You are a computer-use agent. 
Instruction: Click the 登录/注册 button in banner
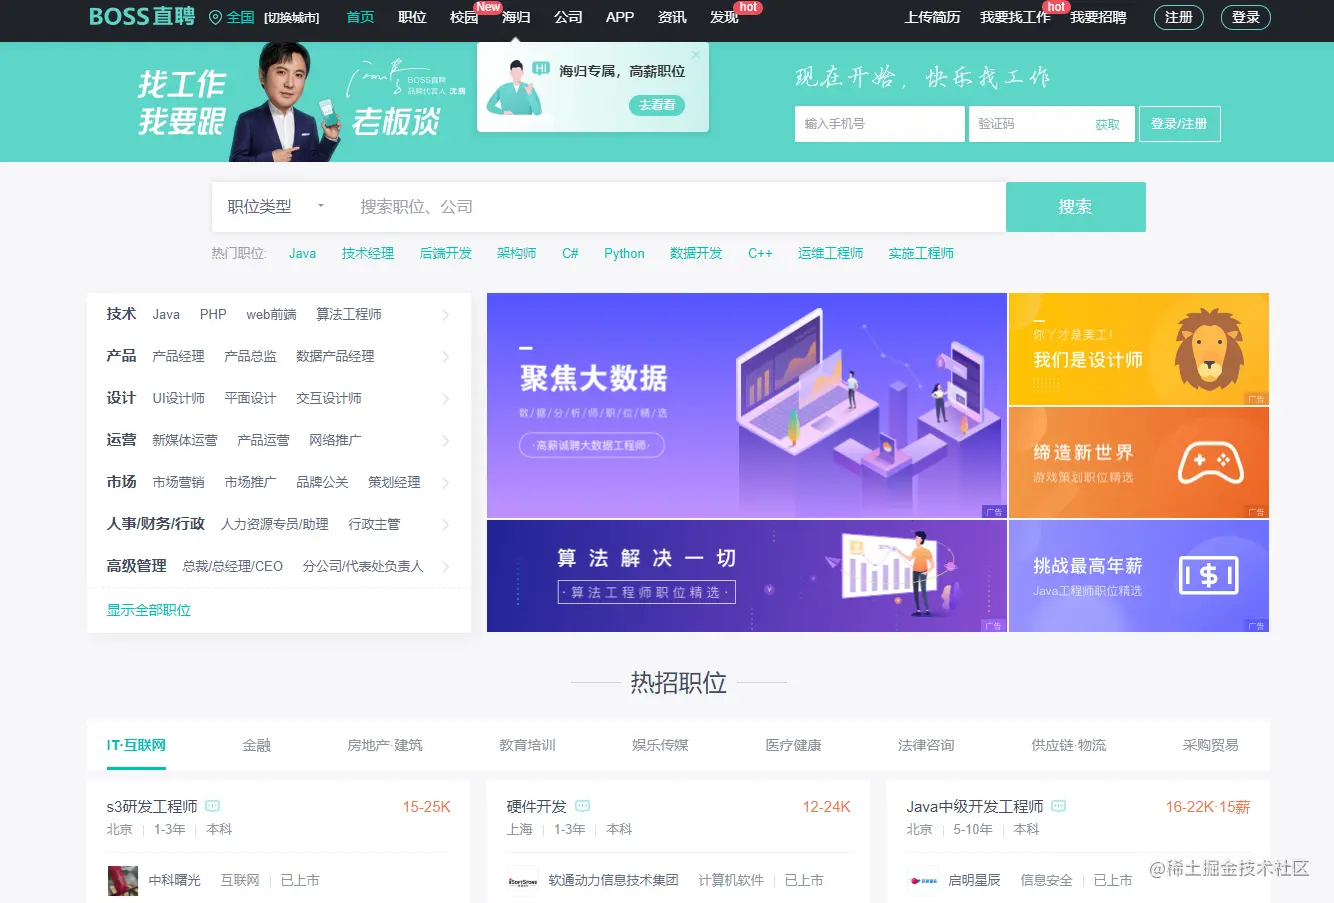click(1179, 124)
